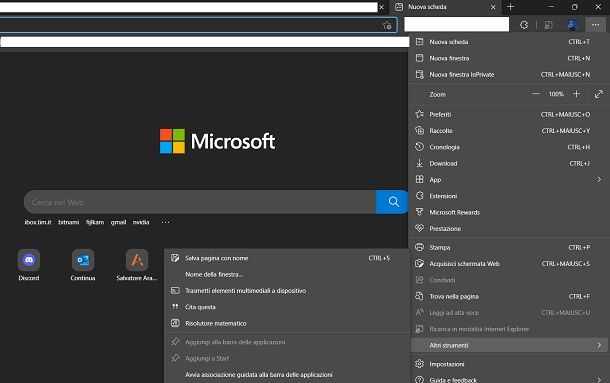Viewport: 610px width, 383px height.
Task: Click the Condividi menu entry
Action: coord(508,280)
